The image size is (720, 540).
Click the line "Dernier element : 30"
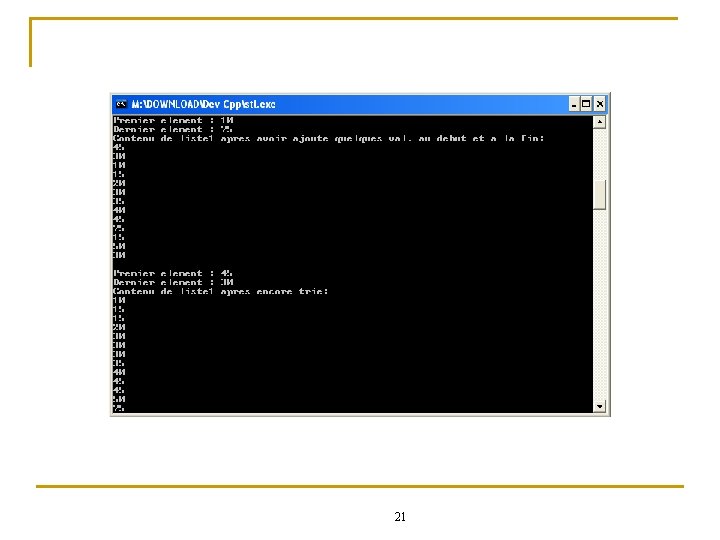[x=174, y=282]
